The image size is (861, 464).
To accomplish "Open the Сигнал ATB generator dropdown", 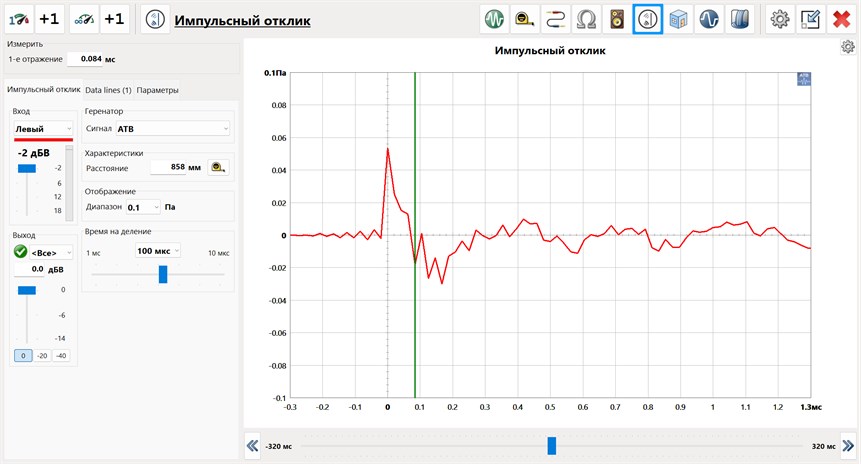I will [x=171, y=129].
